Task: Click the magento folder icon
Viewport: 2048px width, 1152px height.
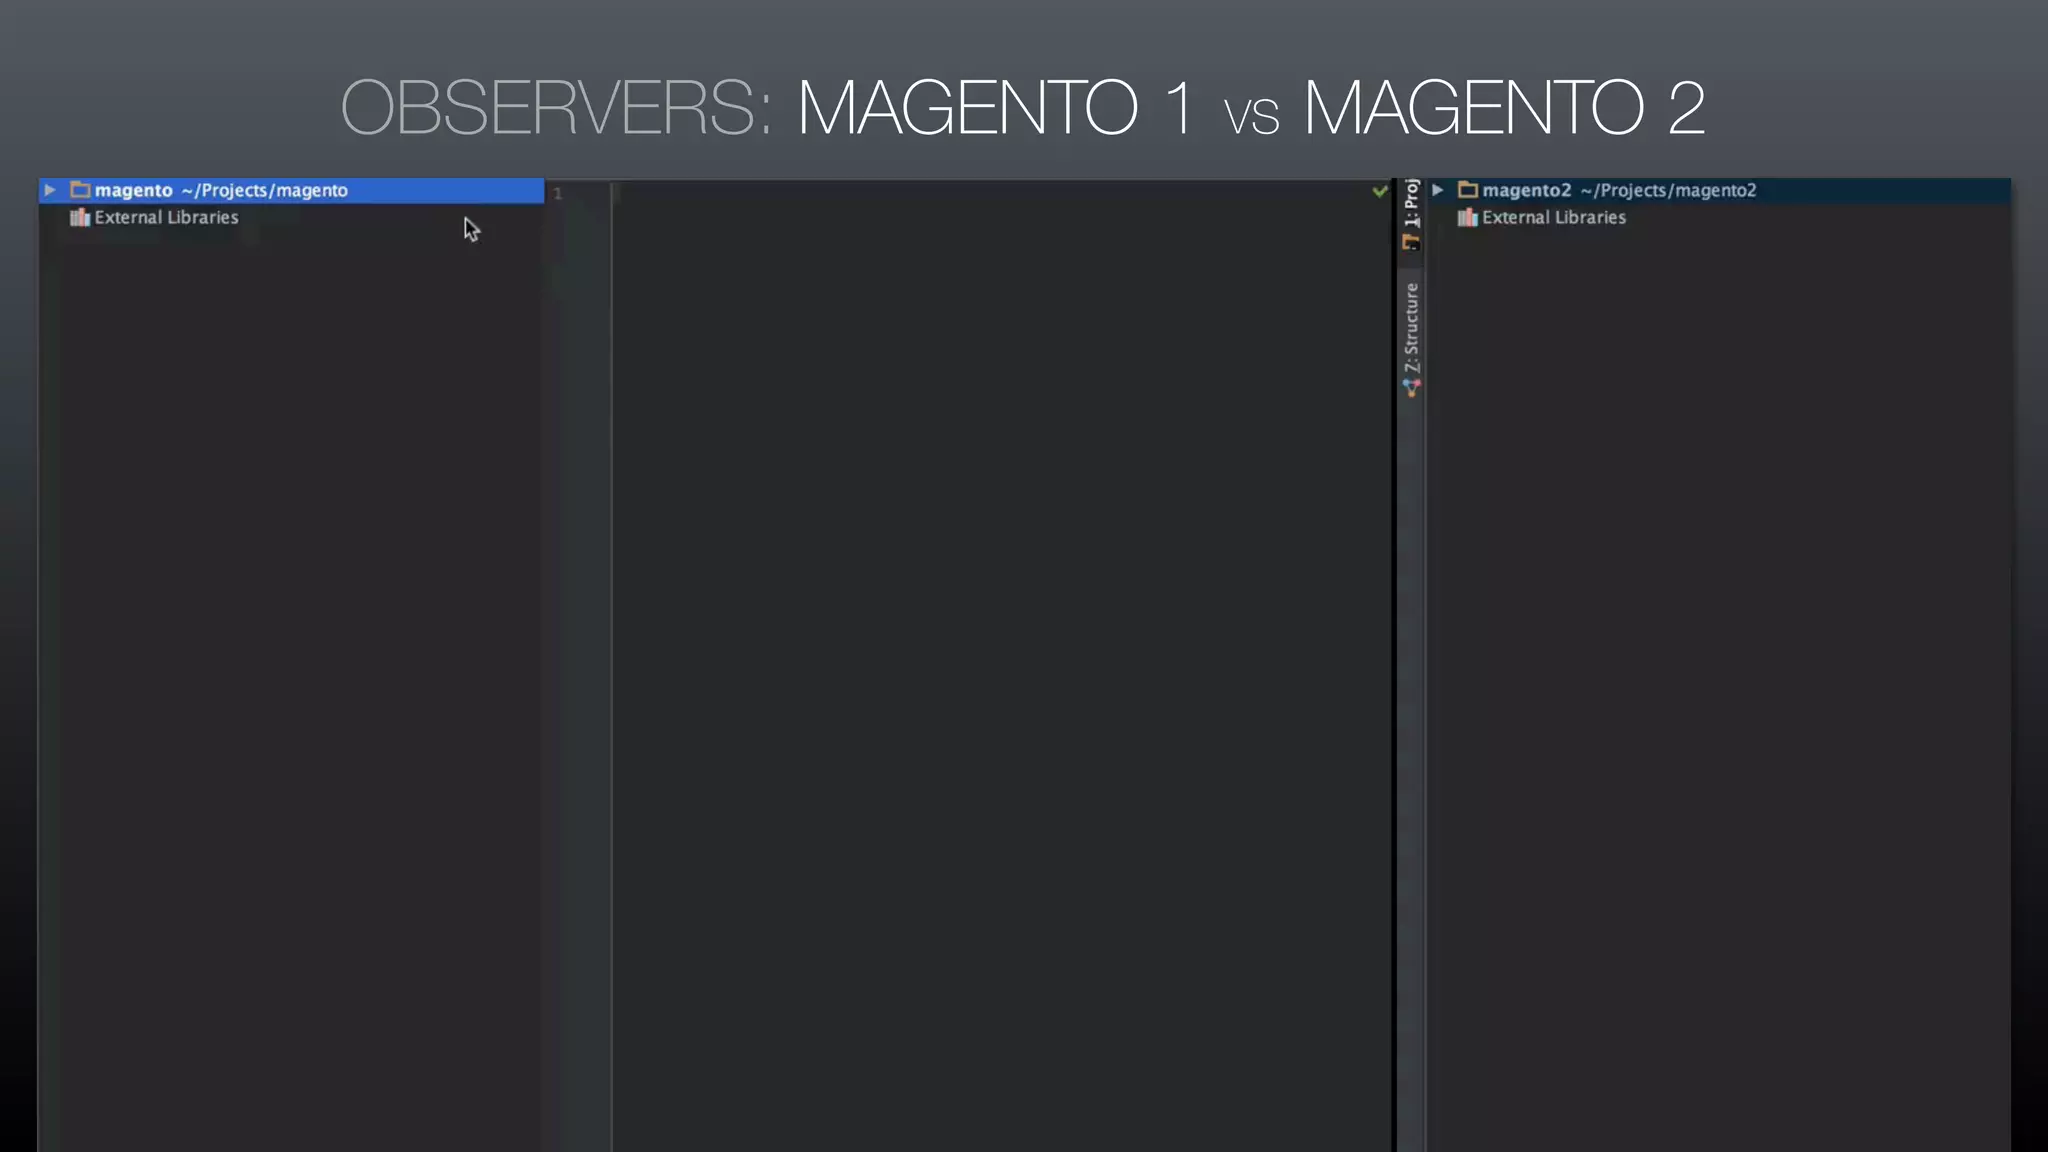Action: 80,190
